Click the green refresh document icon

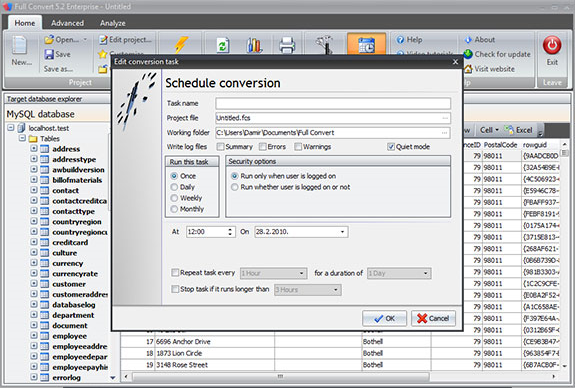223,45
